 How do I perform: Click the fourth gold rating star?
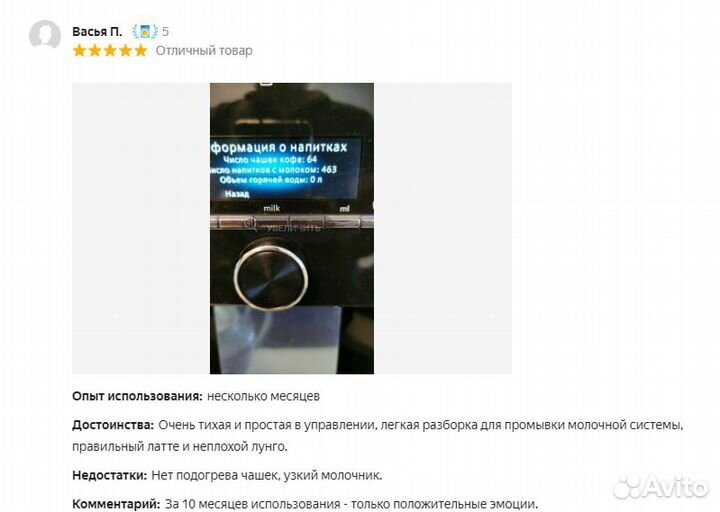pyautogui.click(x=125, y=51)
